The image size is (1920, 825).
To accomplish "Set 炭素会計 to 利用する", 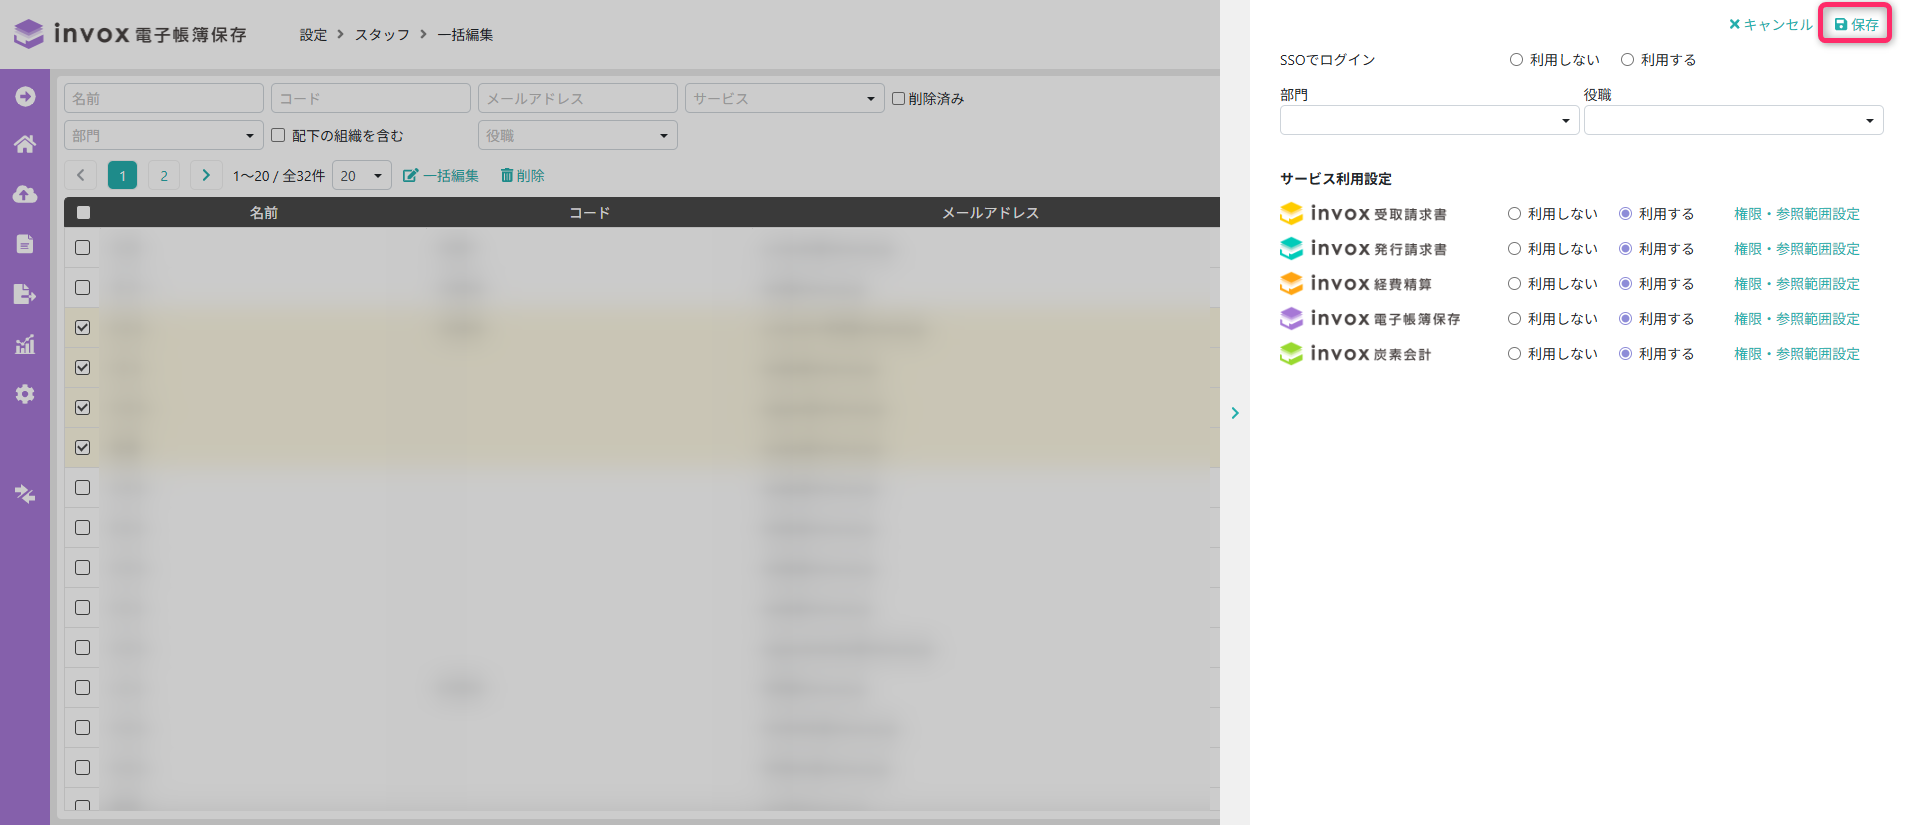I will (1625, 354).
